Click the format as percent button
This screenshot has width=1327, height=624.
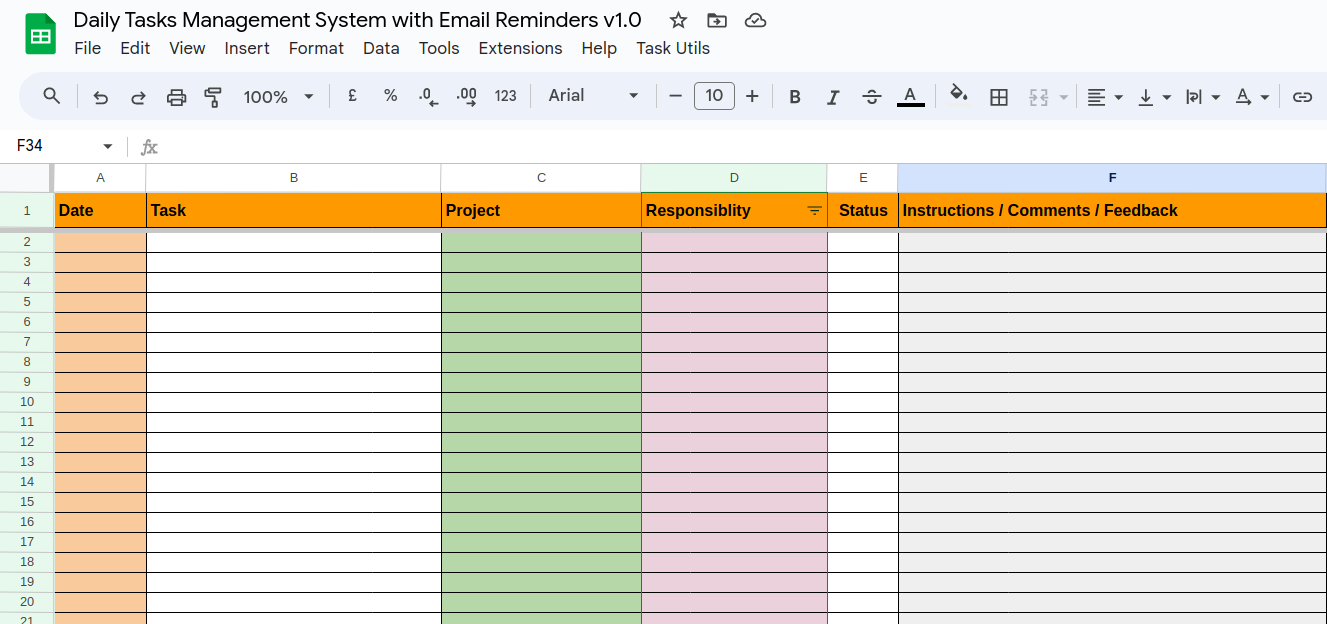point(390,96)
